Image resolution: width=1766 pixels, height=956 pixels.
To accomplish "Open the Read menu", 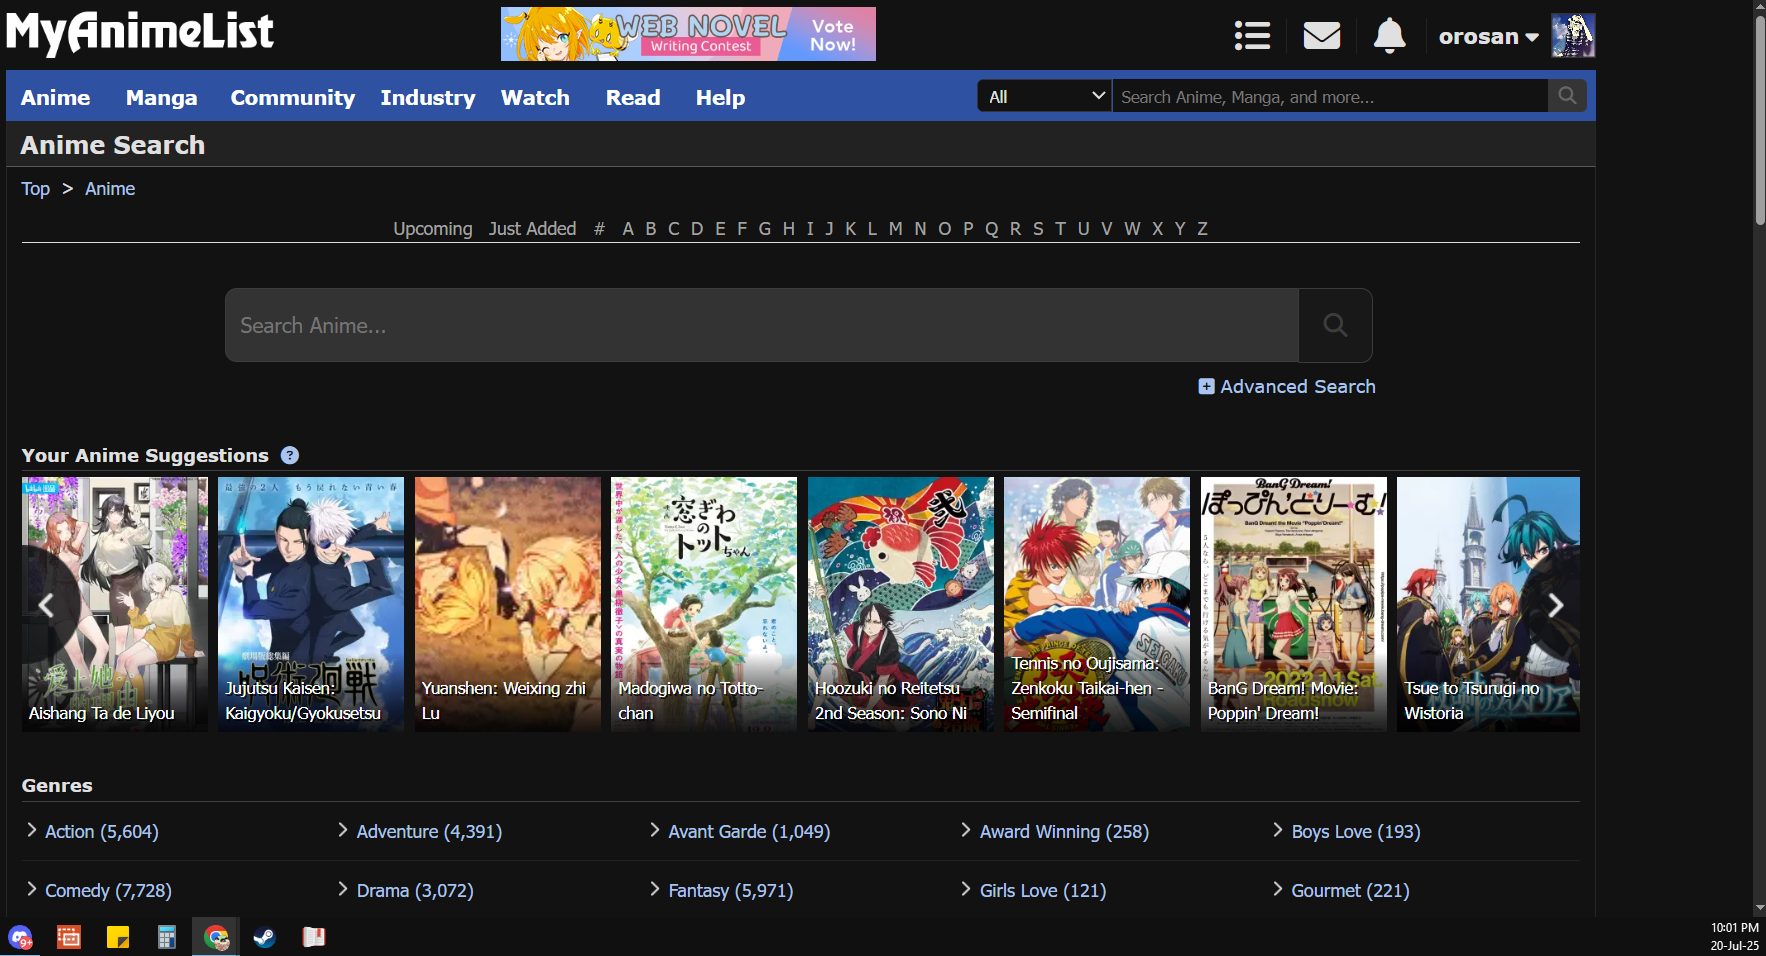I will coord(633,97).
